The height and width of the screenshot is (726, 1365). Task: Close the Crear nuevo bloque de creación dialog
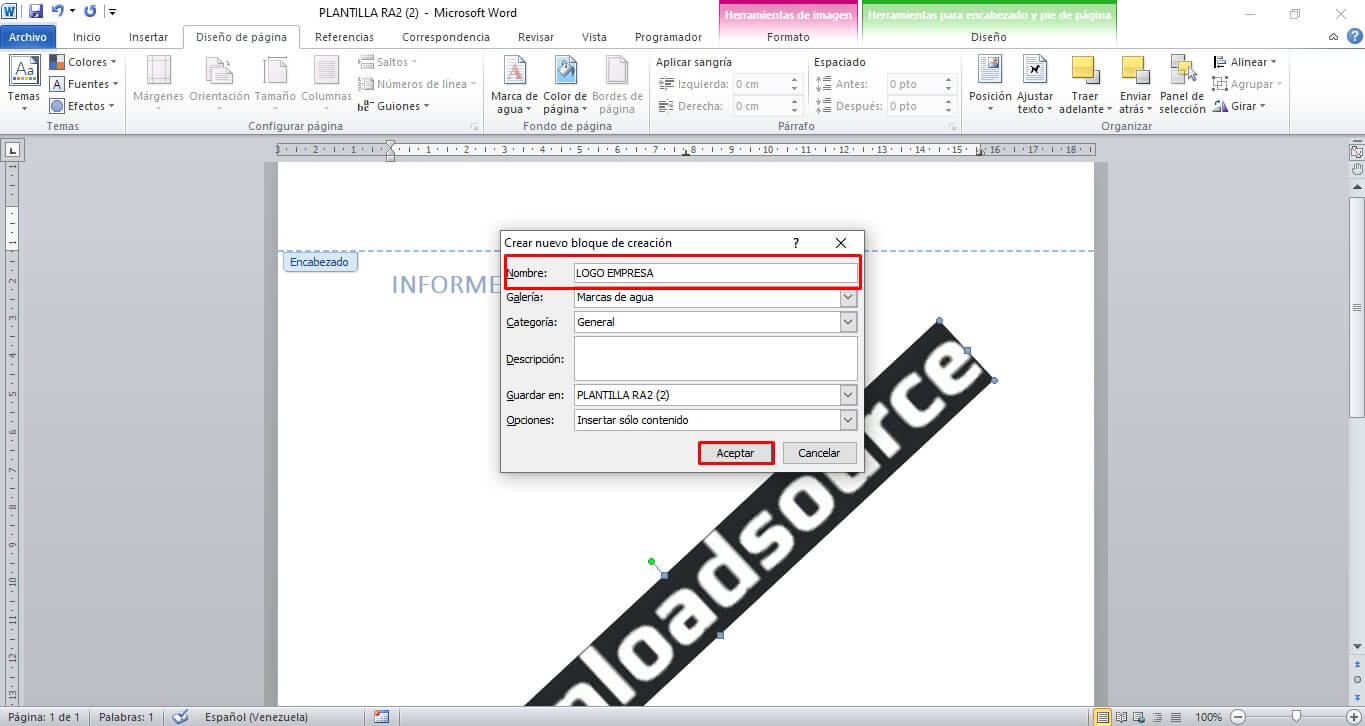click(841, 243)
